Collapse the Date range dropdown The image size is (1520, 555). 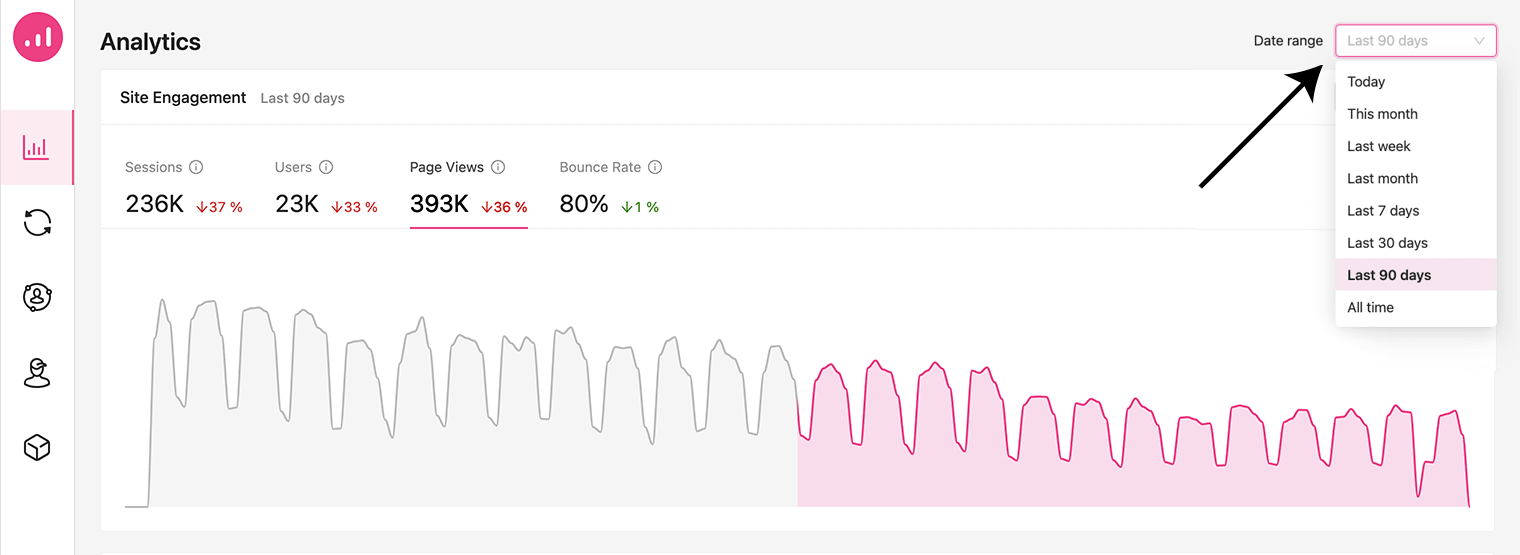1415,41
